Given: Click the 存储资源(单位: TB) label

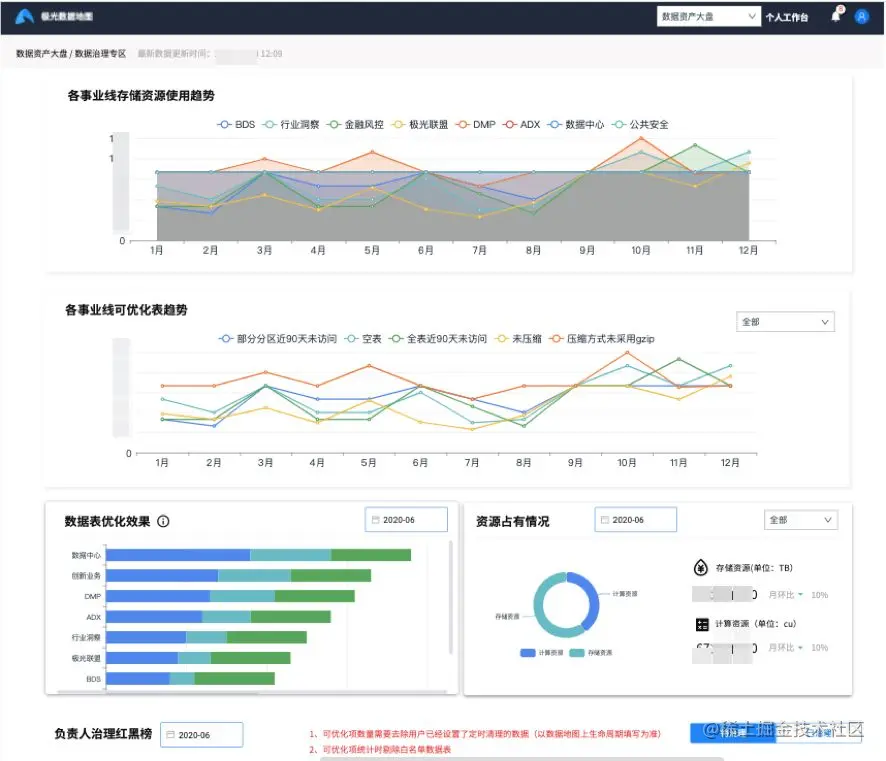Looking at the screenshot, I should click(754, 568).
